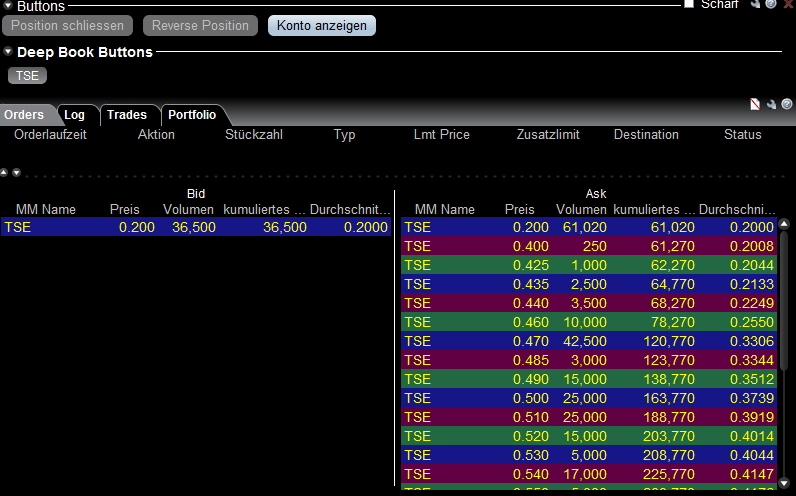
Task: Click cumulative volume 120,770 cell
Action: pyautogui.click(x=669, y=341)
